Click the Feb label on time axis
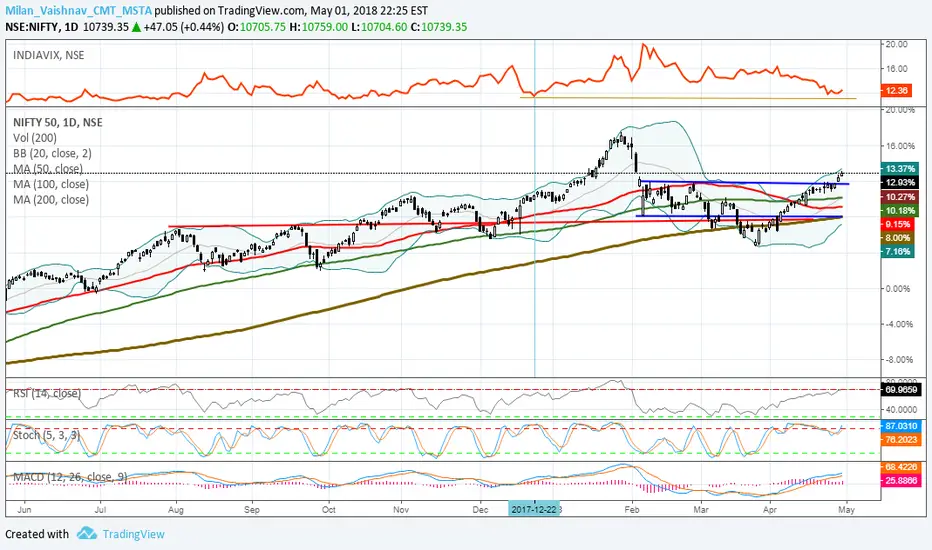Image resolution: width=932 pixels, height=550 pixels. pyautogui.click(x=632, y=510)
